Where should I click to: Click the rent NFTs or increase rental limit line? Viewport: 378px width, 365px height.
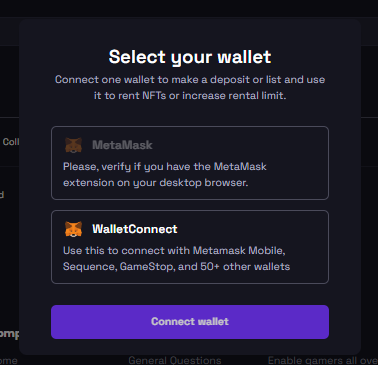coord(190,95)
